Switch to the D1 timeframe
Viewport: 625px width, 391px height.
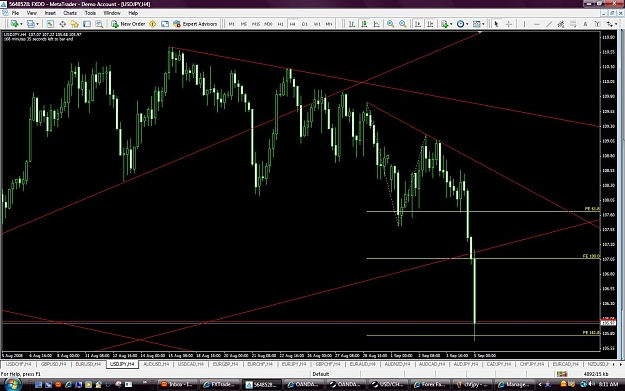(305, 24)
